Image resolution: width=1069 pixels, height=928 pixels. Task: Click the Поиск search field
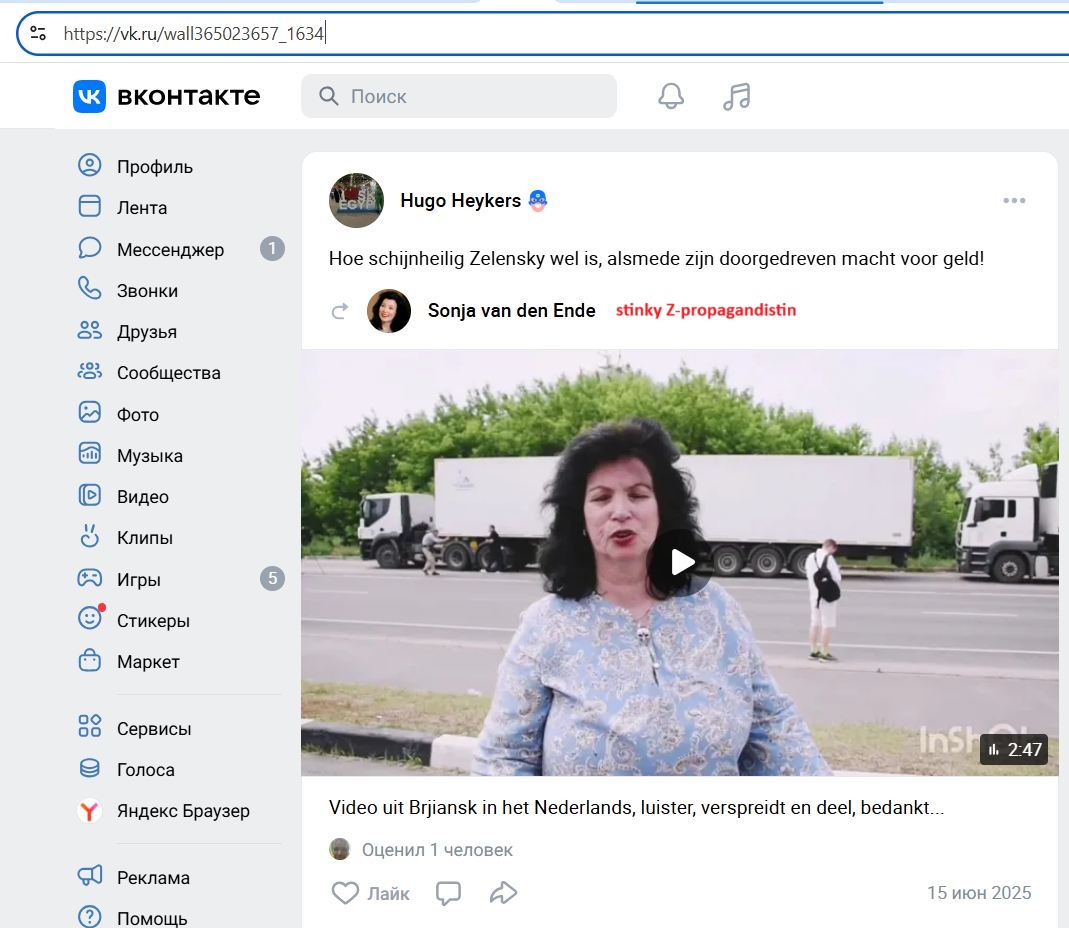click(459, 96)
